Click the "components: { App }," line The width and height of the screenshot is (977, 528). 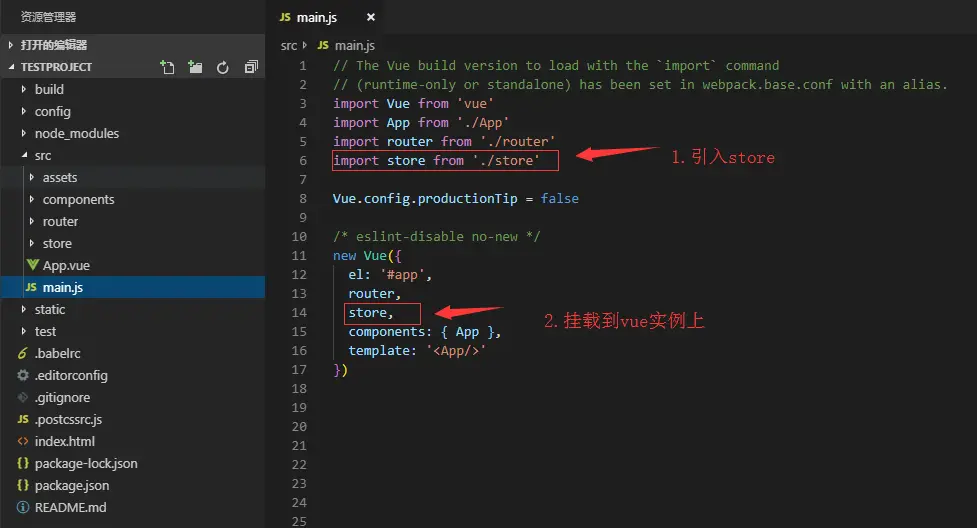425,332
